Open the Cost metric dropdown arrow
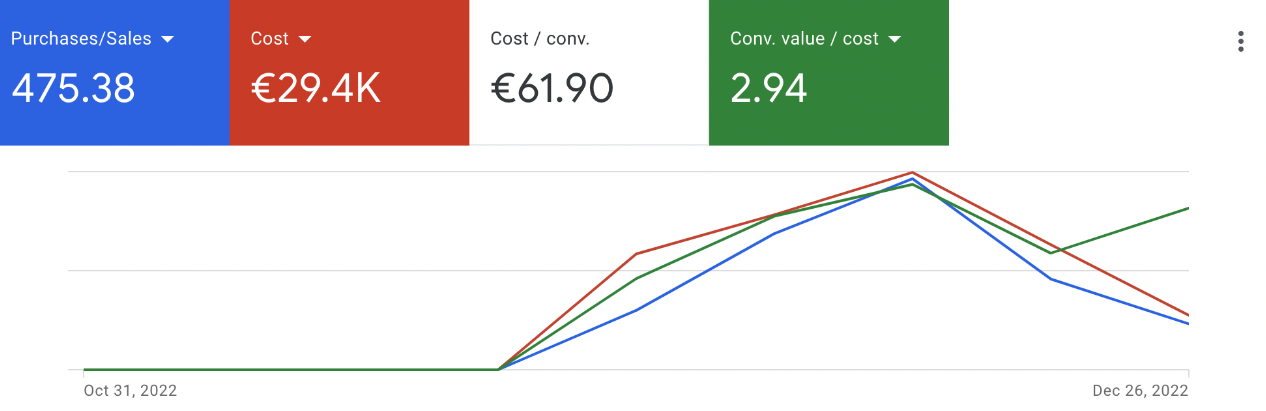 pos(305,39)
